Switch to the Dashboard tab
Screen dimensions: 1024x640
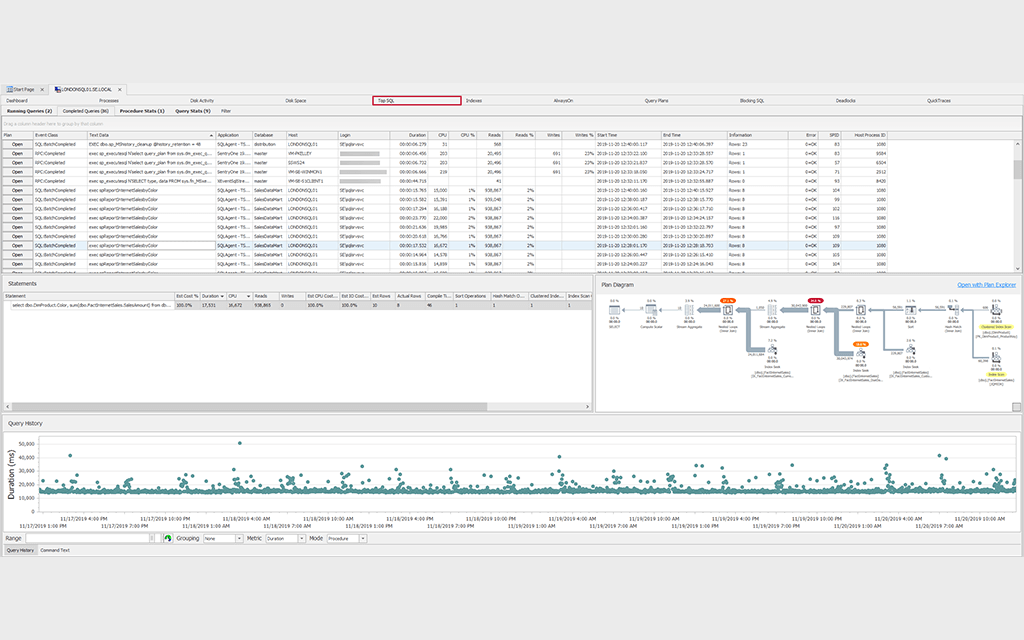(18, 100)
